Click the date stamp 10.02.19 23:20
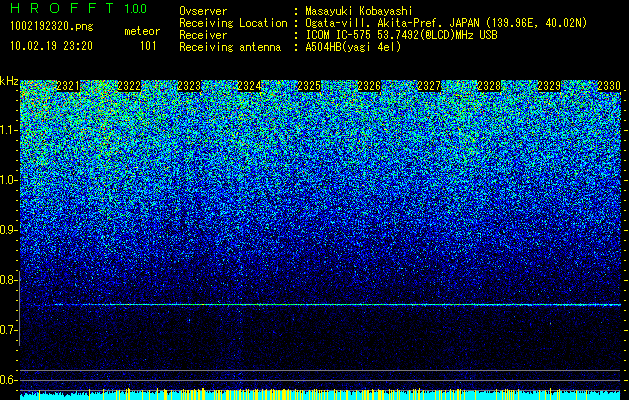The width and height of the screenshot is (629, 400). click(52, 46)
